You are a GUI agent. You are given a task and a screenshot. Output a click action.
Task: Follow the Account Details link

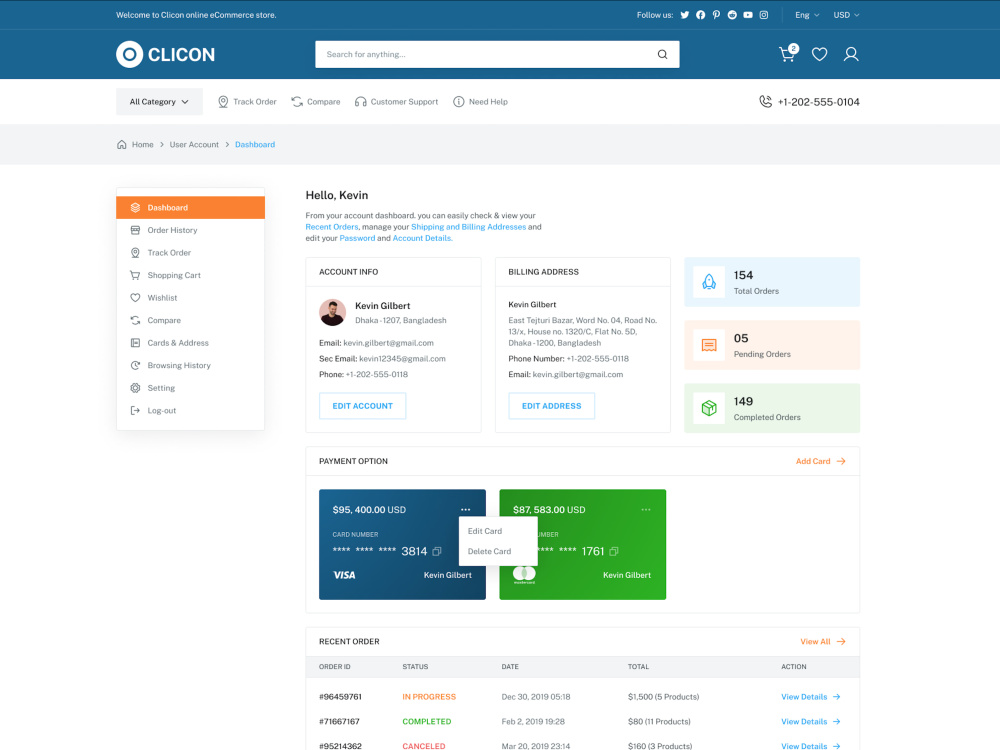(422, 238)
